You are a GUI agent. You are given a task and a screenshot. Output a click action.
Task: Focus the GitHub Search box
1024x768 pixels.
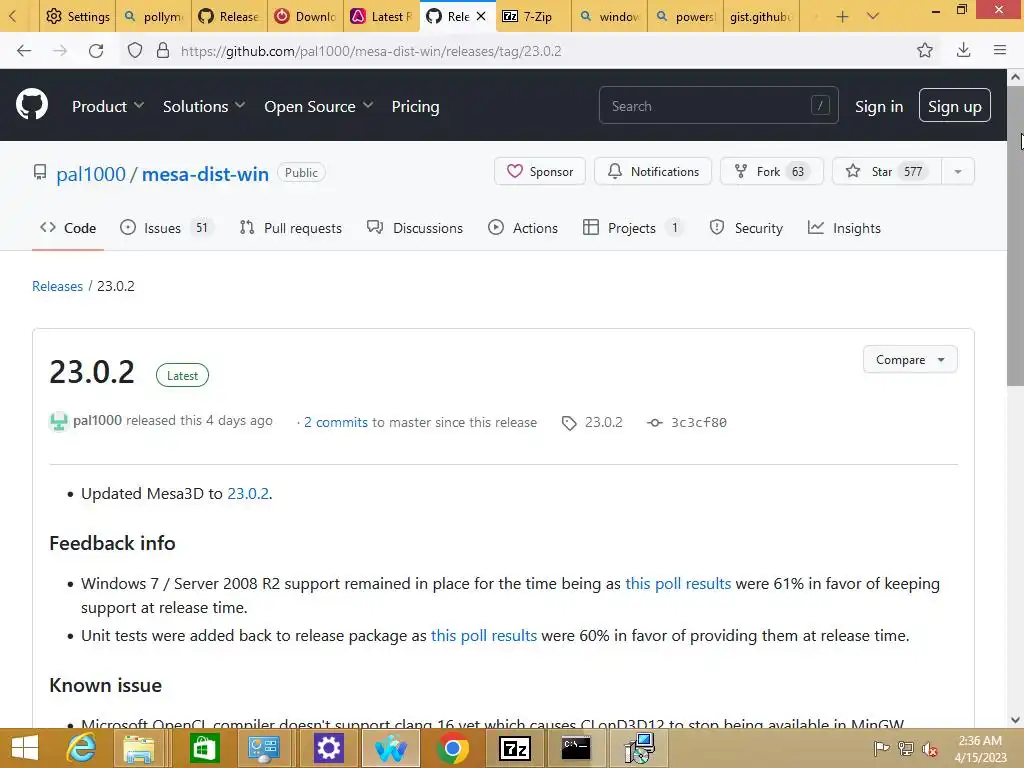718,105
